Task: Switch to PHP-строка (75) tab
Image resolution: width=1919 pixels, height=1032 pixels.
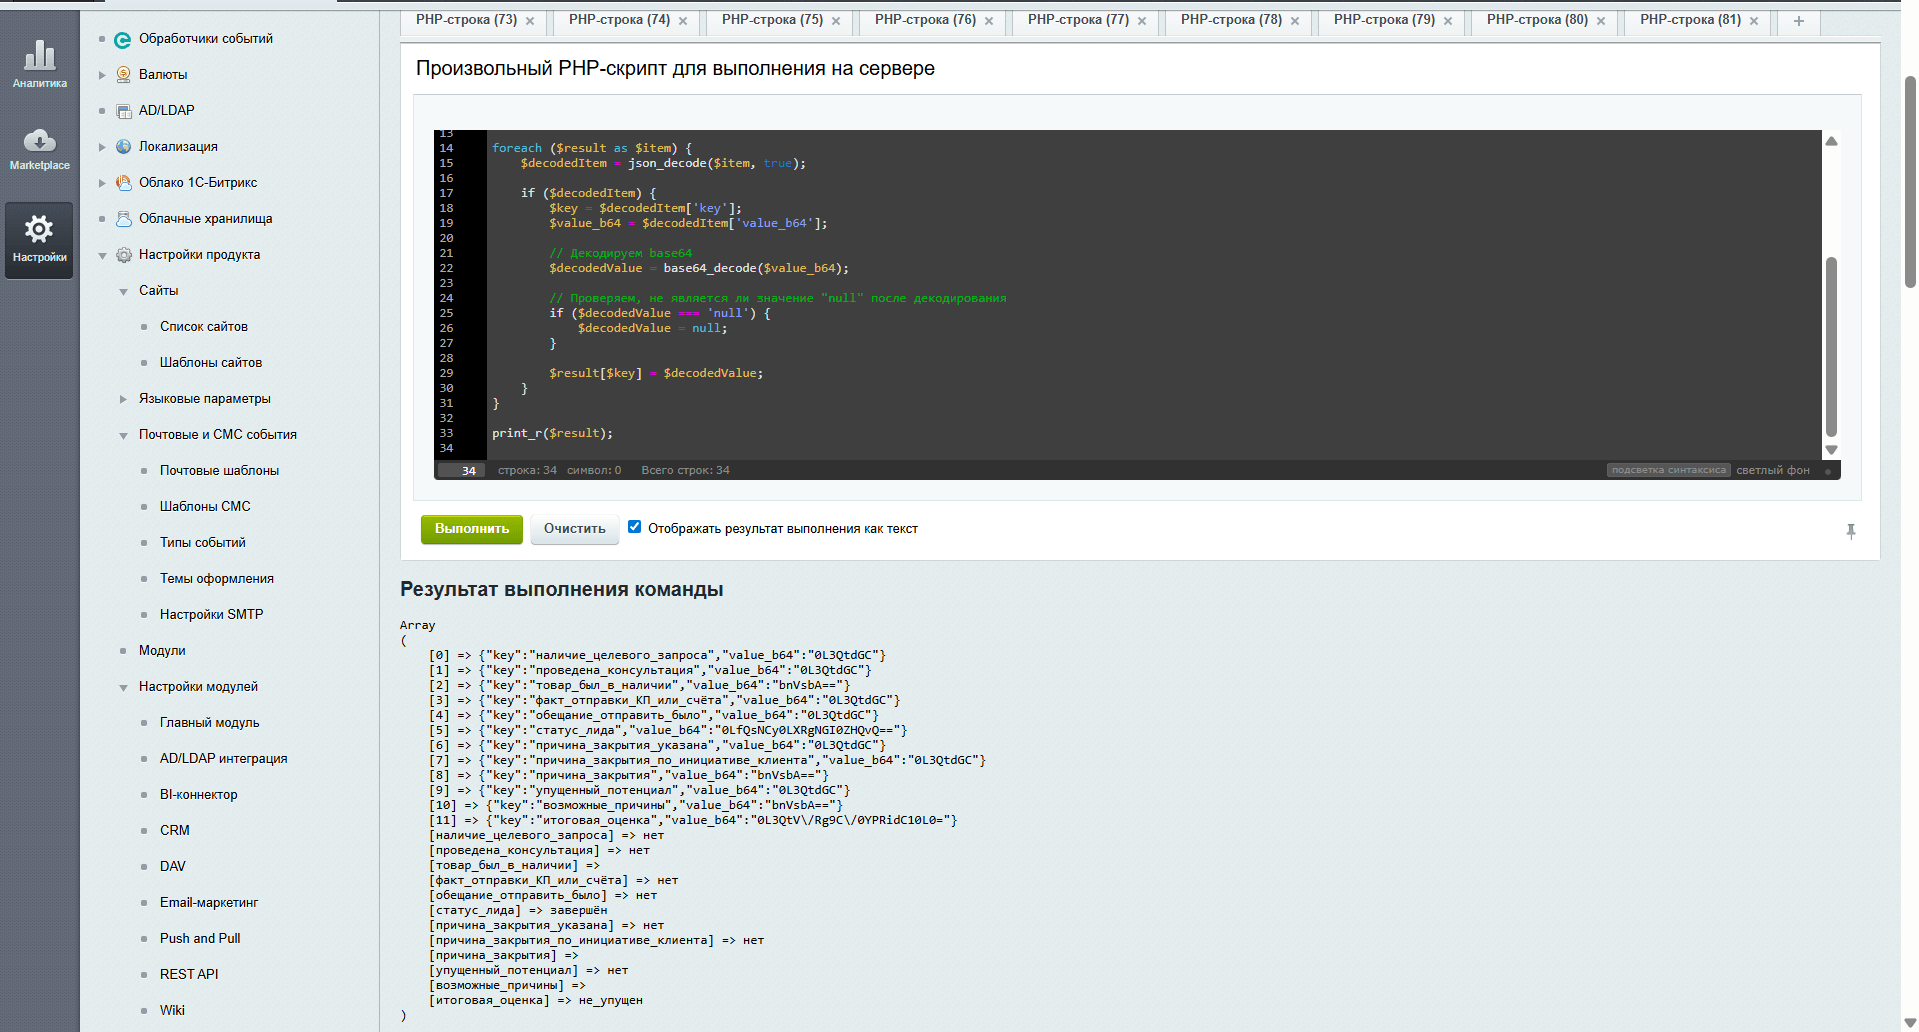Action: tap(772, 20)
